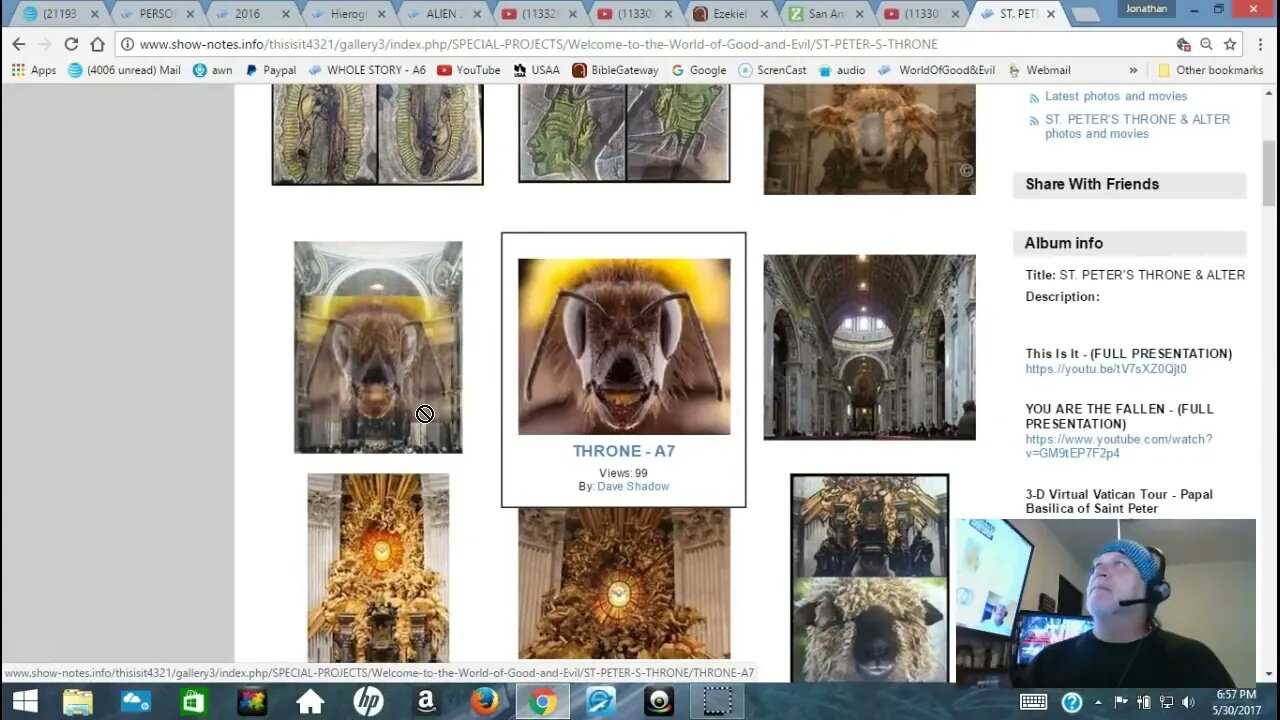Open the Windows Store taskbar icon
1280x720 pixels.
click(x=193, y=702)
